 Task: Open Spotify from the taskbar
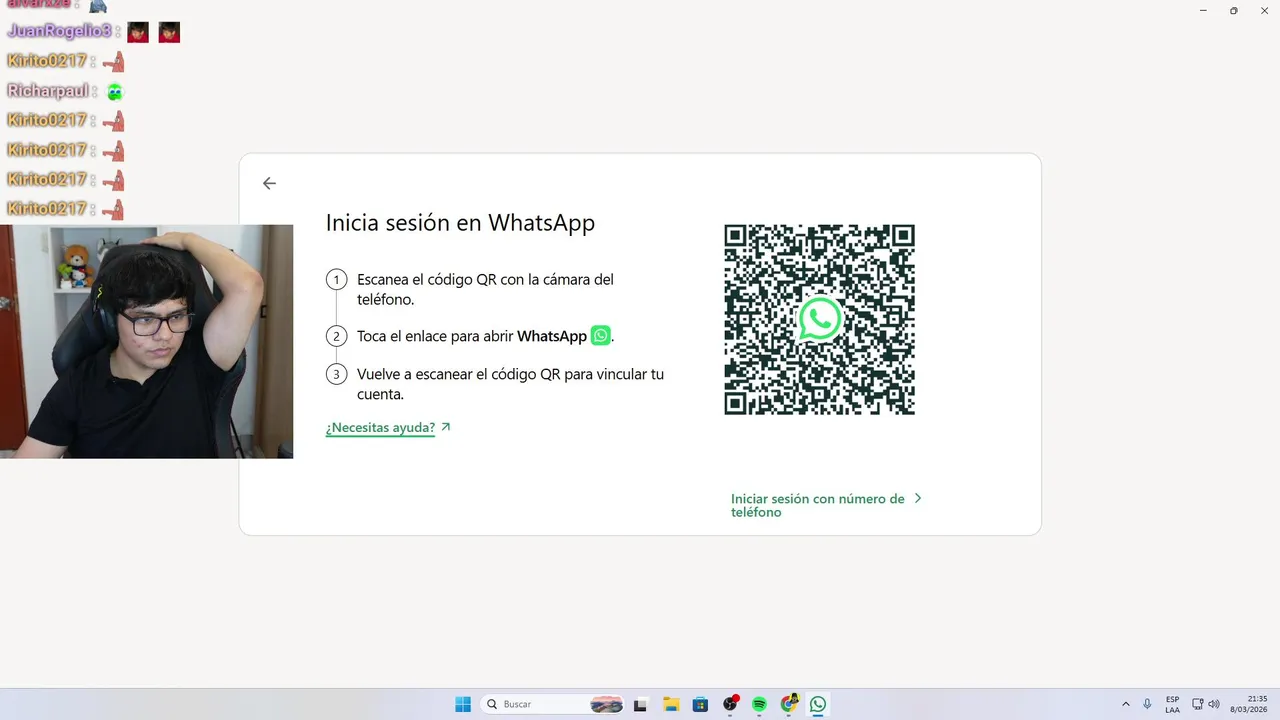(x=759, y=704)
